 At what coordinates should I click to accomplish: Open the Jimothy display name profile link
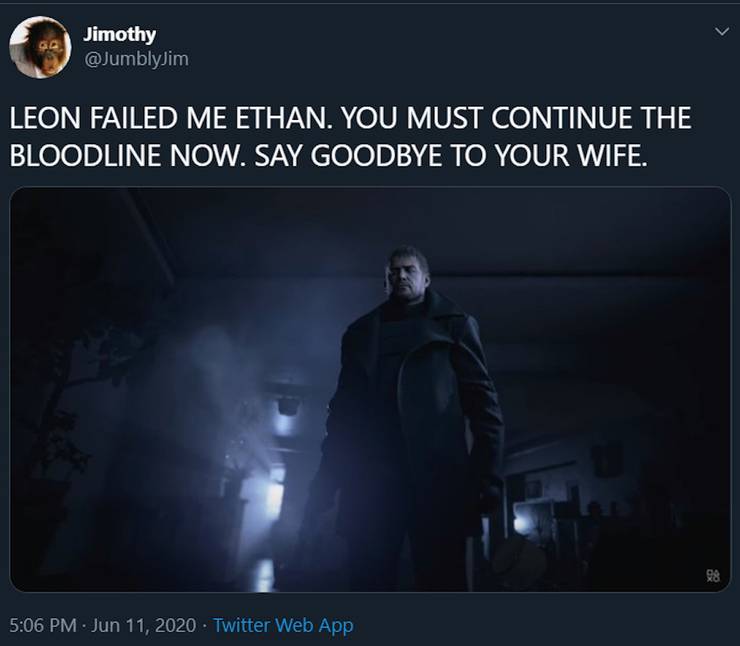(x=119, y=34)
